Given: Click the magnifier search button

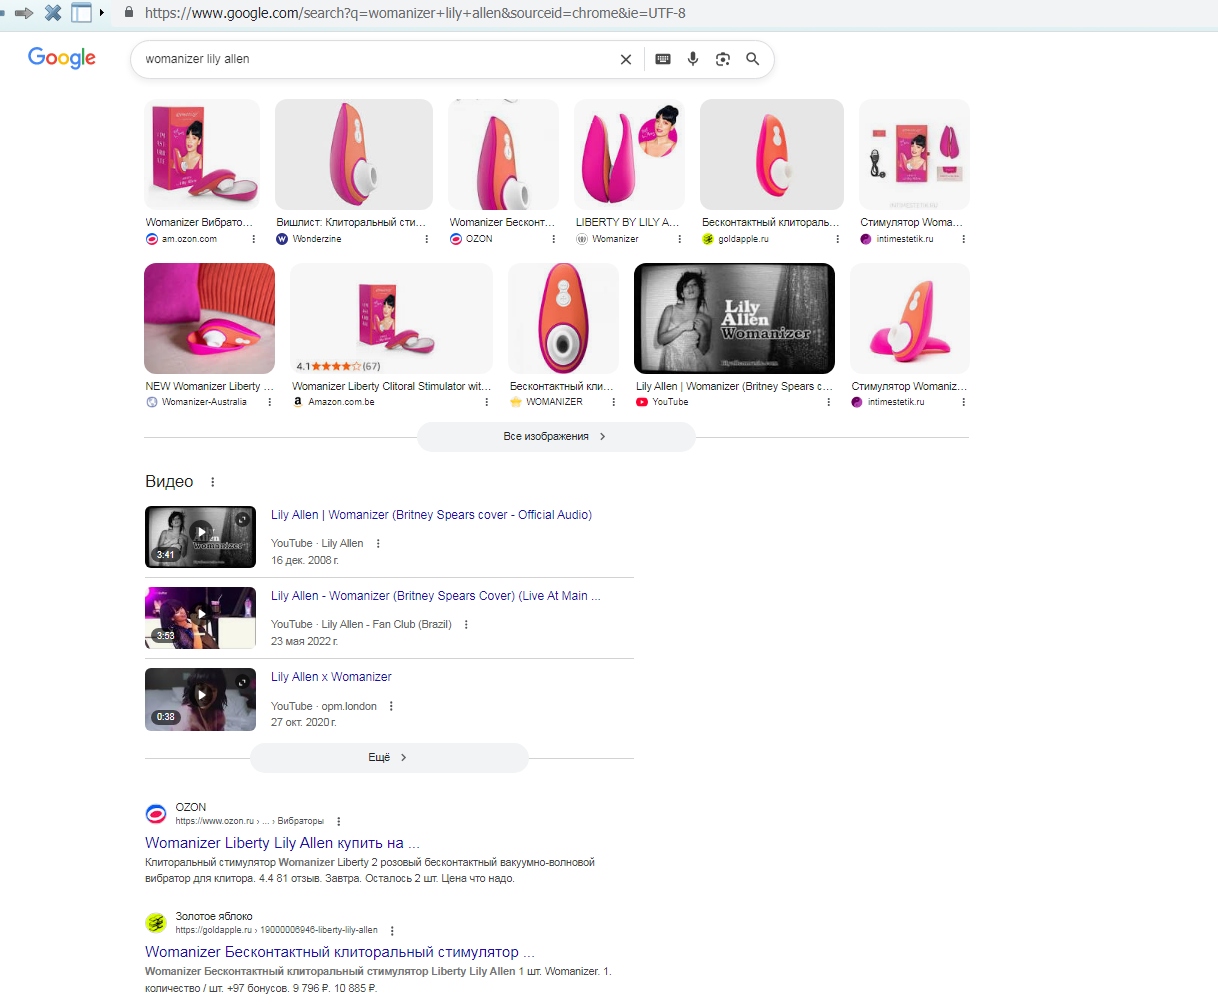Looking at the screenshot, I should [x=753, y=59].
